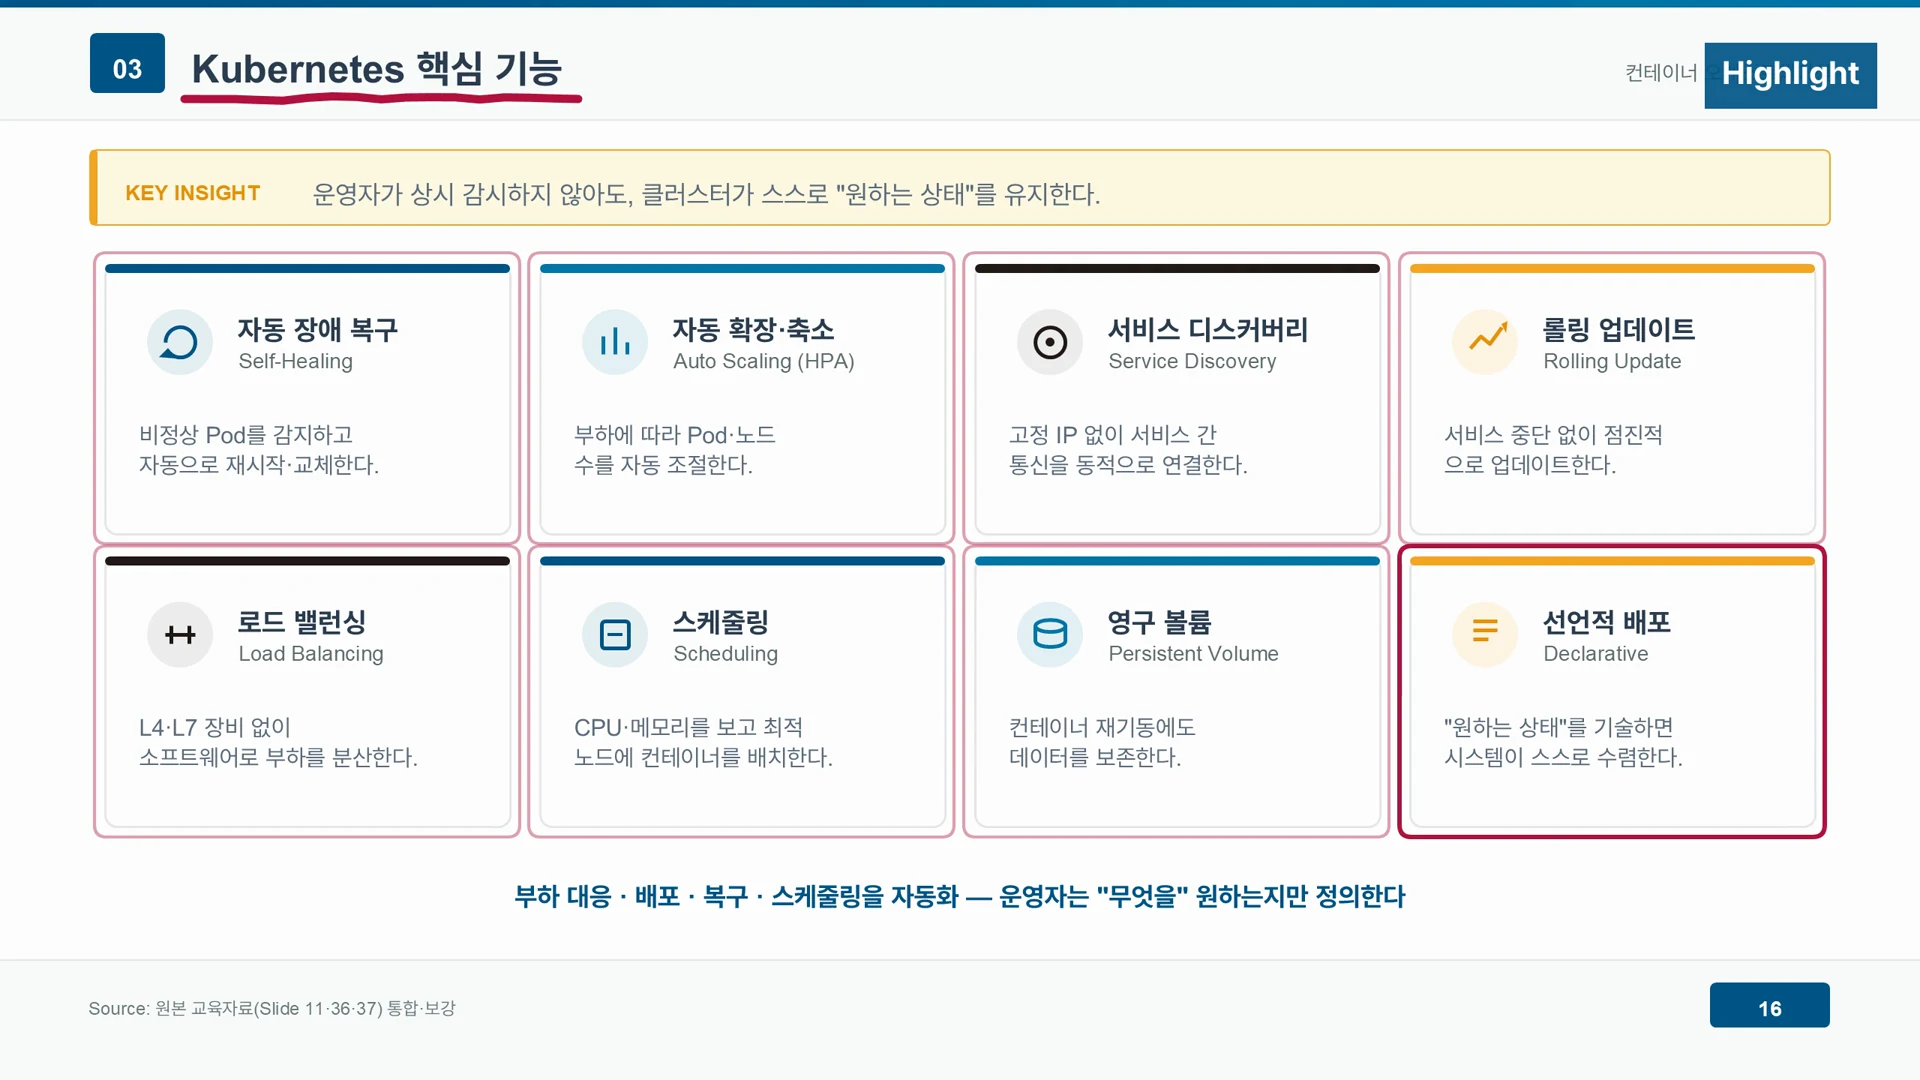This screenshot has width=1920, height=1080.
Task: Click the Source footnote text
Action: click(x=272, y=1008)
